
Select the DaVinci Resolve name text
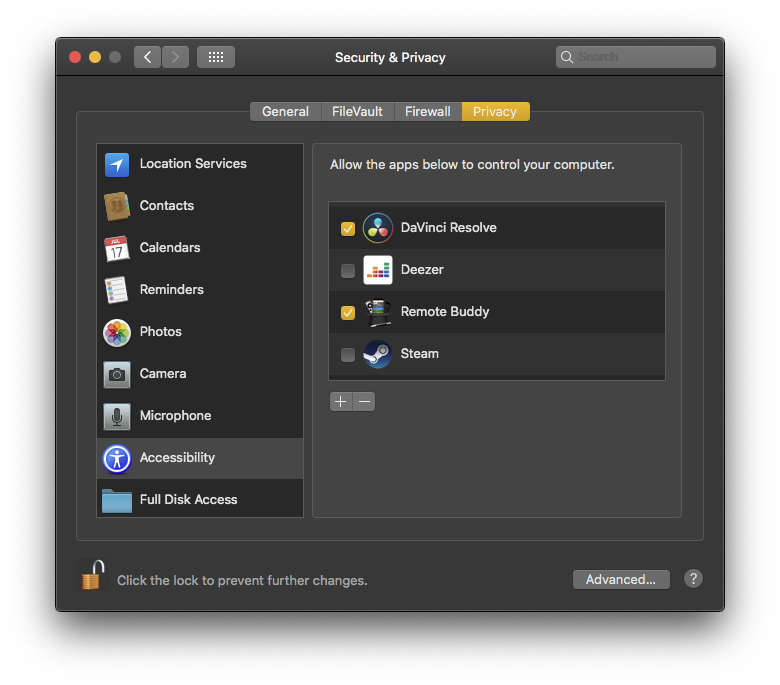(x=449, y=227)
